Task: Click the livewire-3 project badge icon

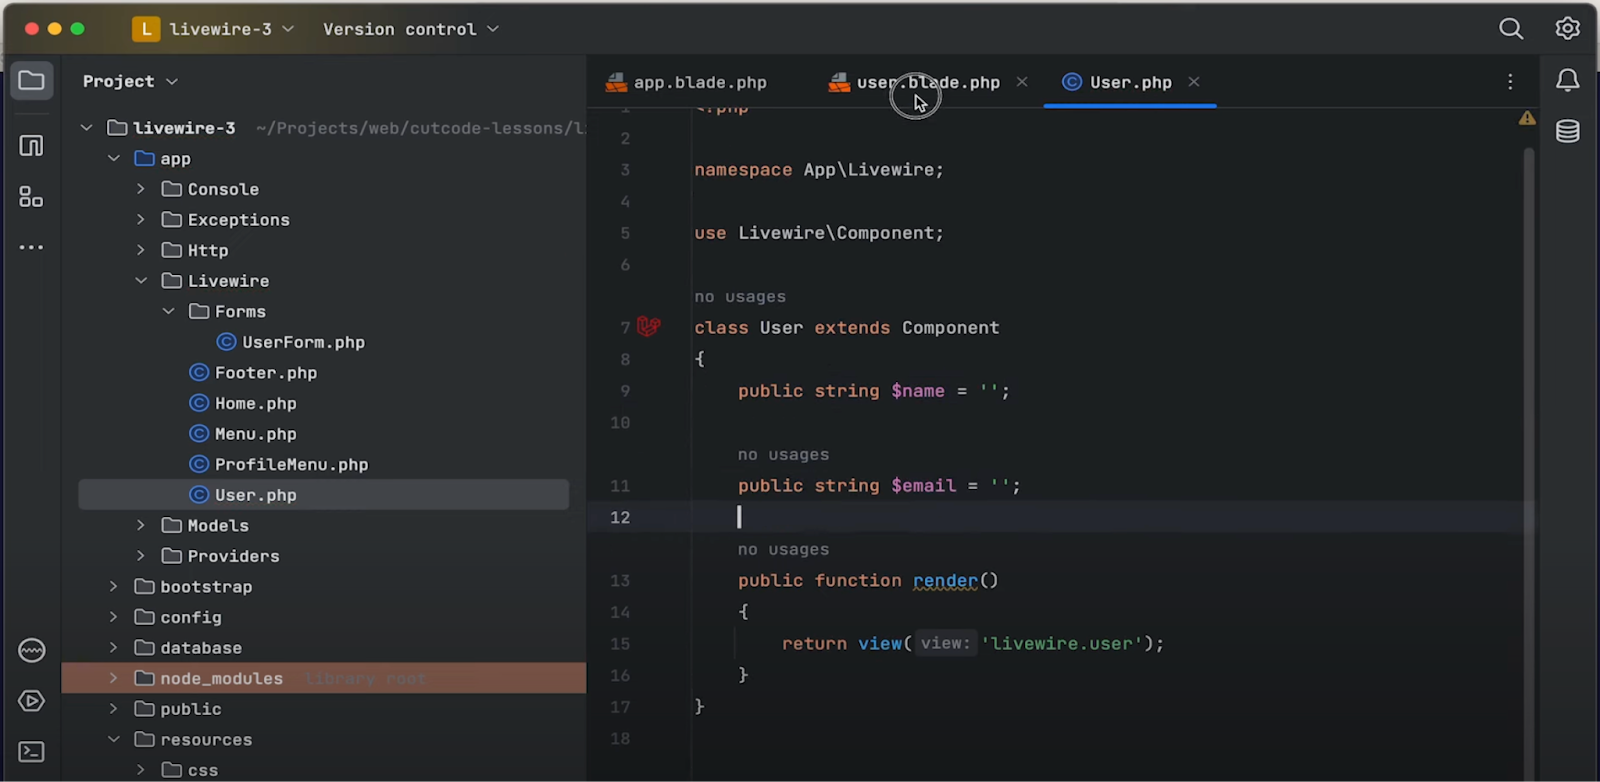Action: click(146, 29)
